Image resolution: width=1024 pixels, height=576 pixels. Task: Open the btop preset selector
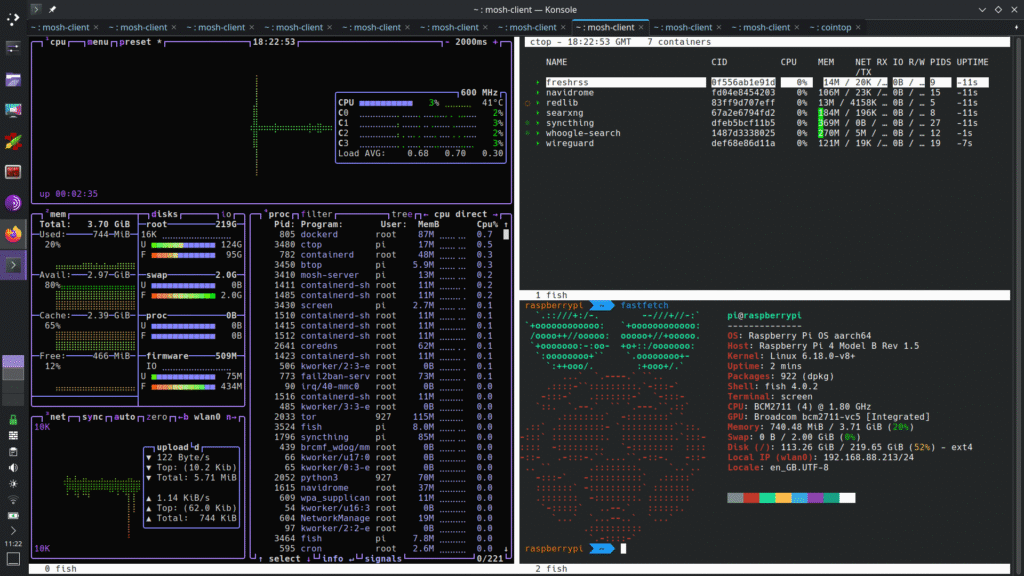point(136,42)
